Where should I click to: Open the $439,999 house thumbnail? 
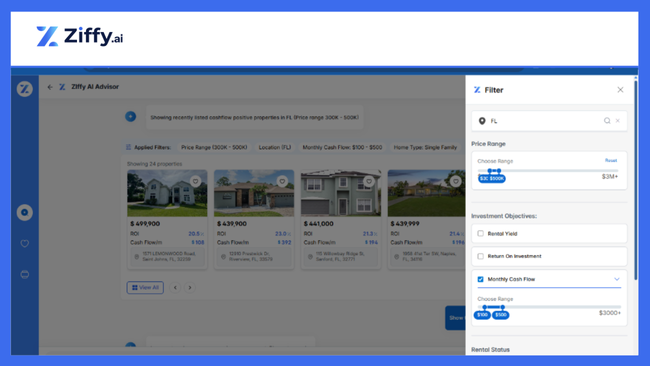(427, 193)
